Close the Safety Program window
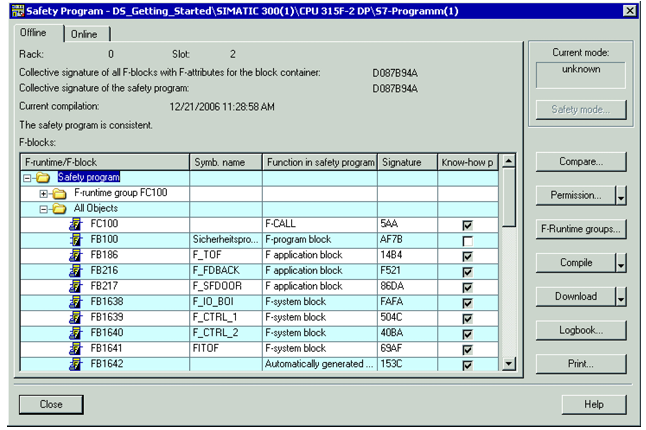The width and height of the screenshot is (646, 430). coord(630,11)
